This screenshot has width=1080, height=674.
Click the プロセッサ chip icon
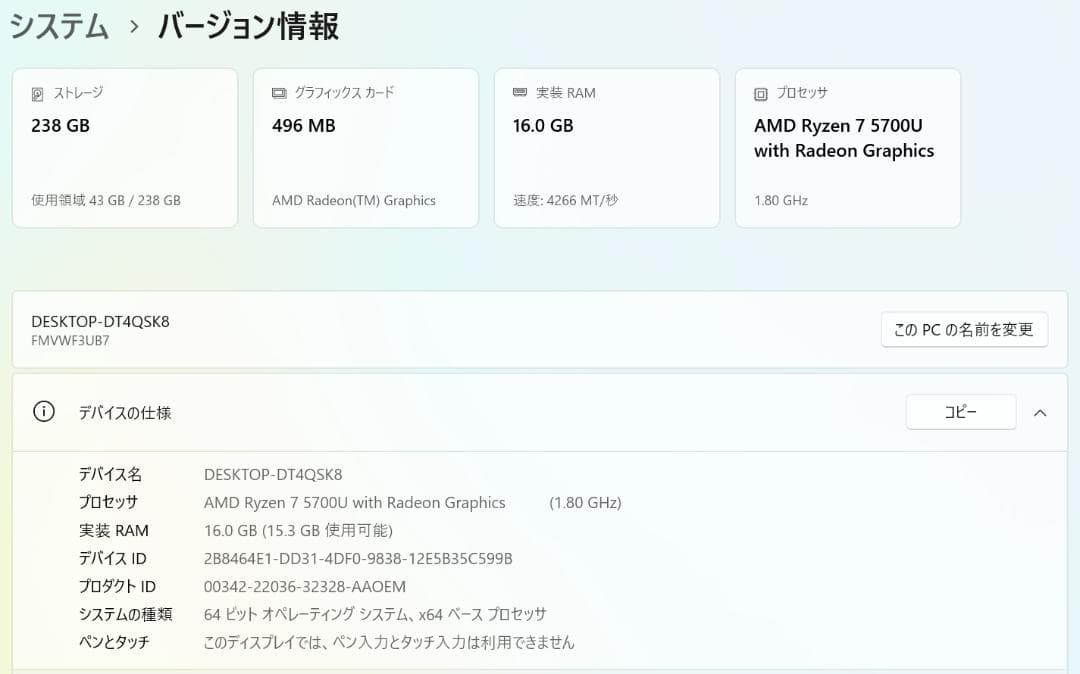pyautogui.click(x=759, y=93)
